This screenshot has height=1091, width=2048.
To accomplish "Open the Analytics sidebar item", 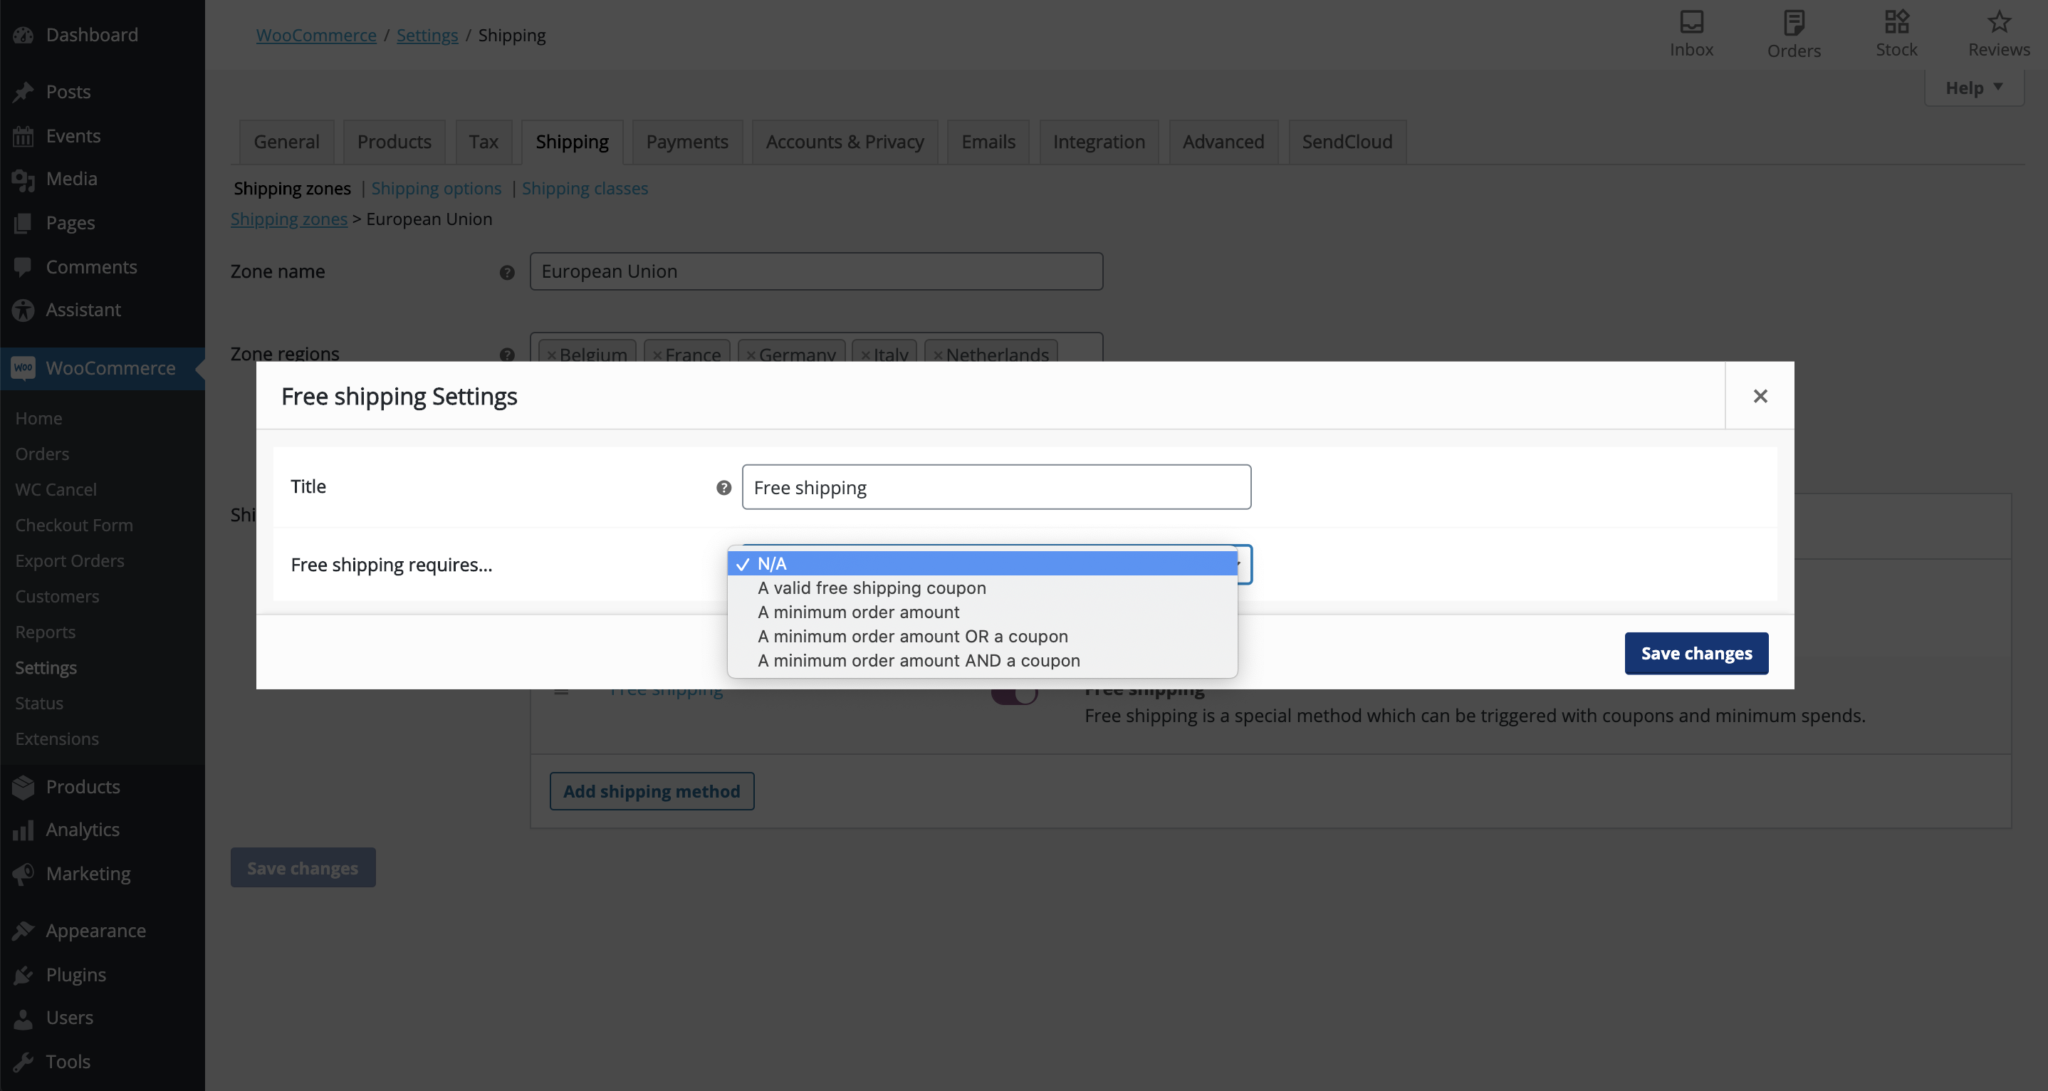I will pyautogui.click(x=82, y=829).
